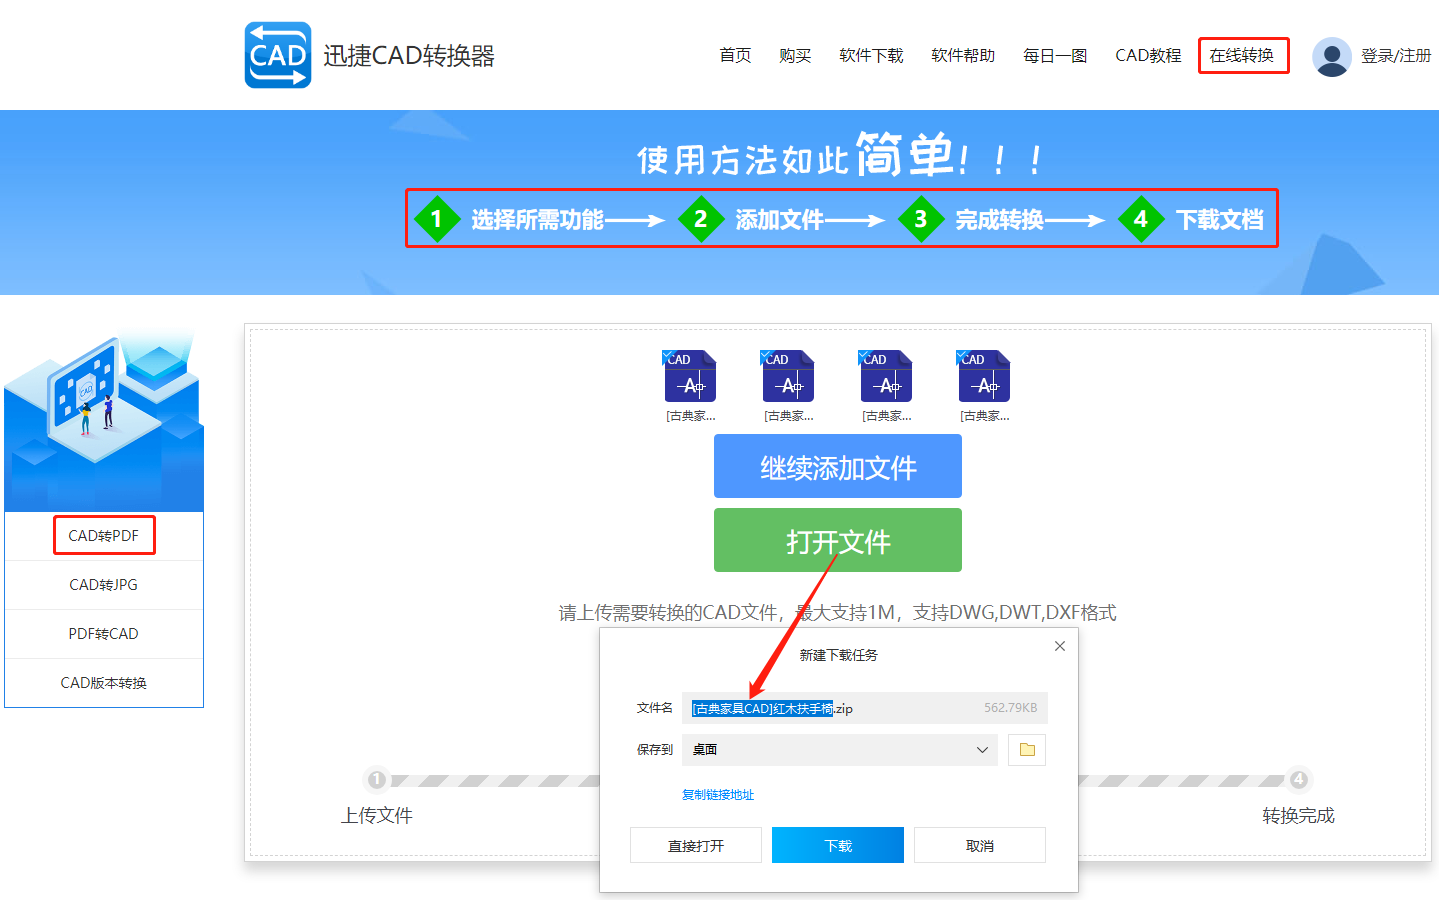Click 登录/注册 link
The width and height of the screenshot is (1439, 900).
coord(1396,56)
